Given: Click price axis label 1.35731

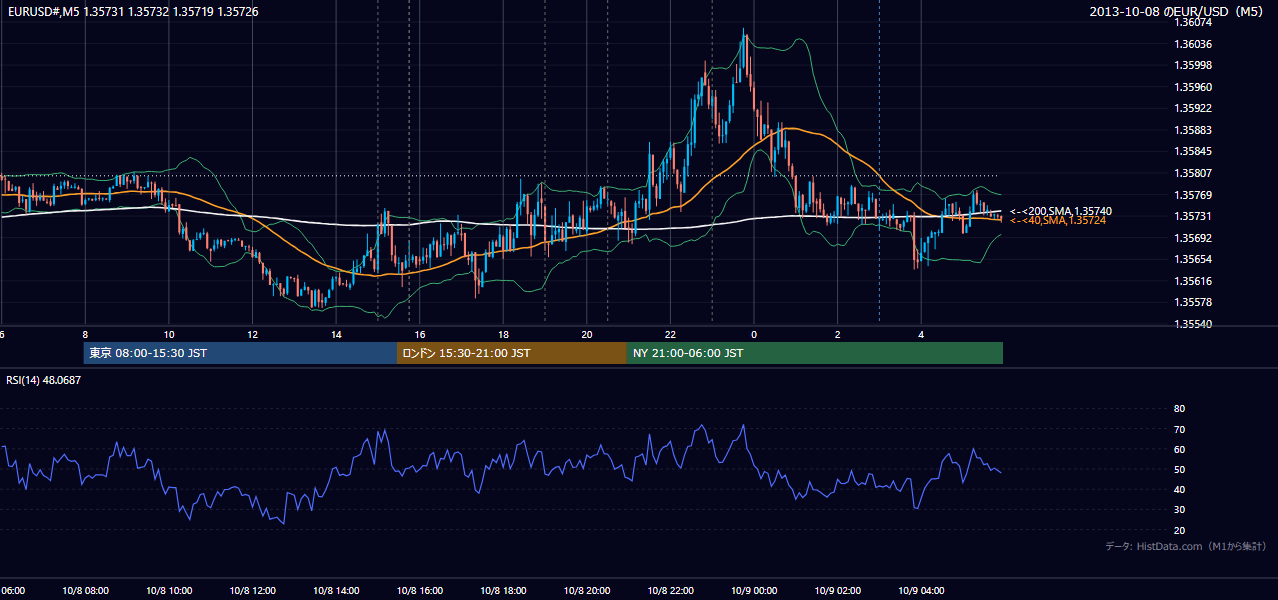Looking at the screenshot, I should (x=1195, y=216).
